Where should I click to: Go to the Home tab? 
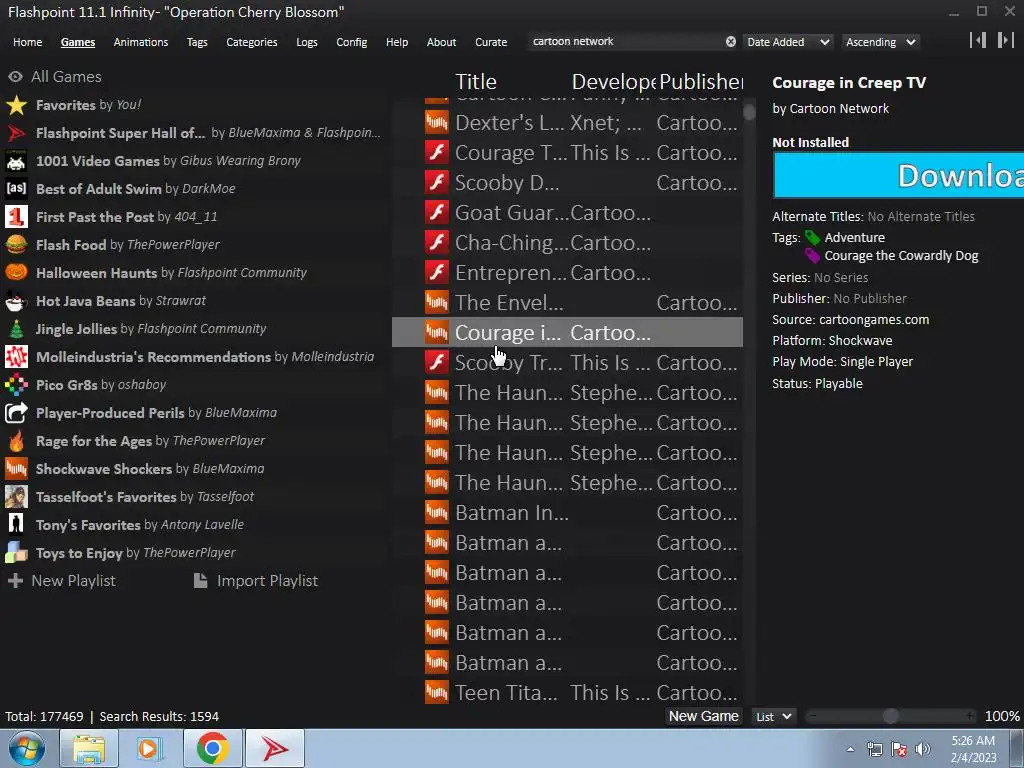(27, 42)
